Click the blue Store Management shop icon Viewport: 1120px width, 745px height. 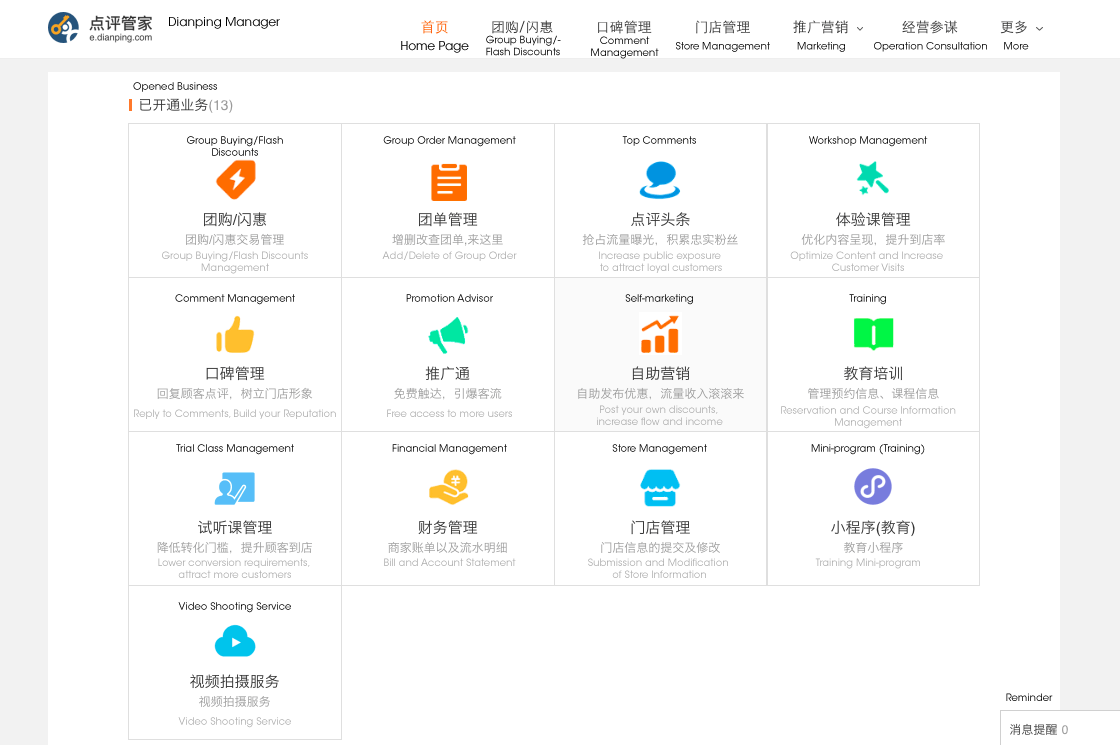tap(660, 488)
